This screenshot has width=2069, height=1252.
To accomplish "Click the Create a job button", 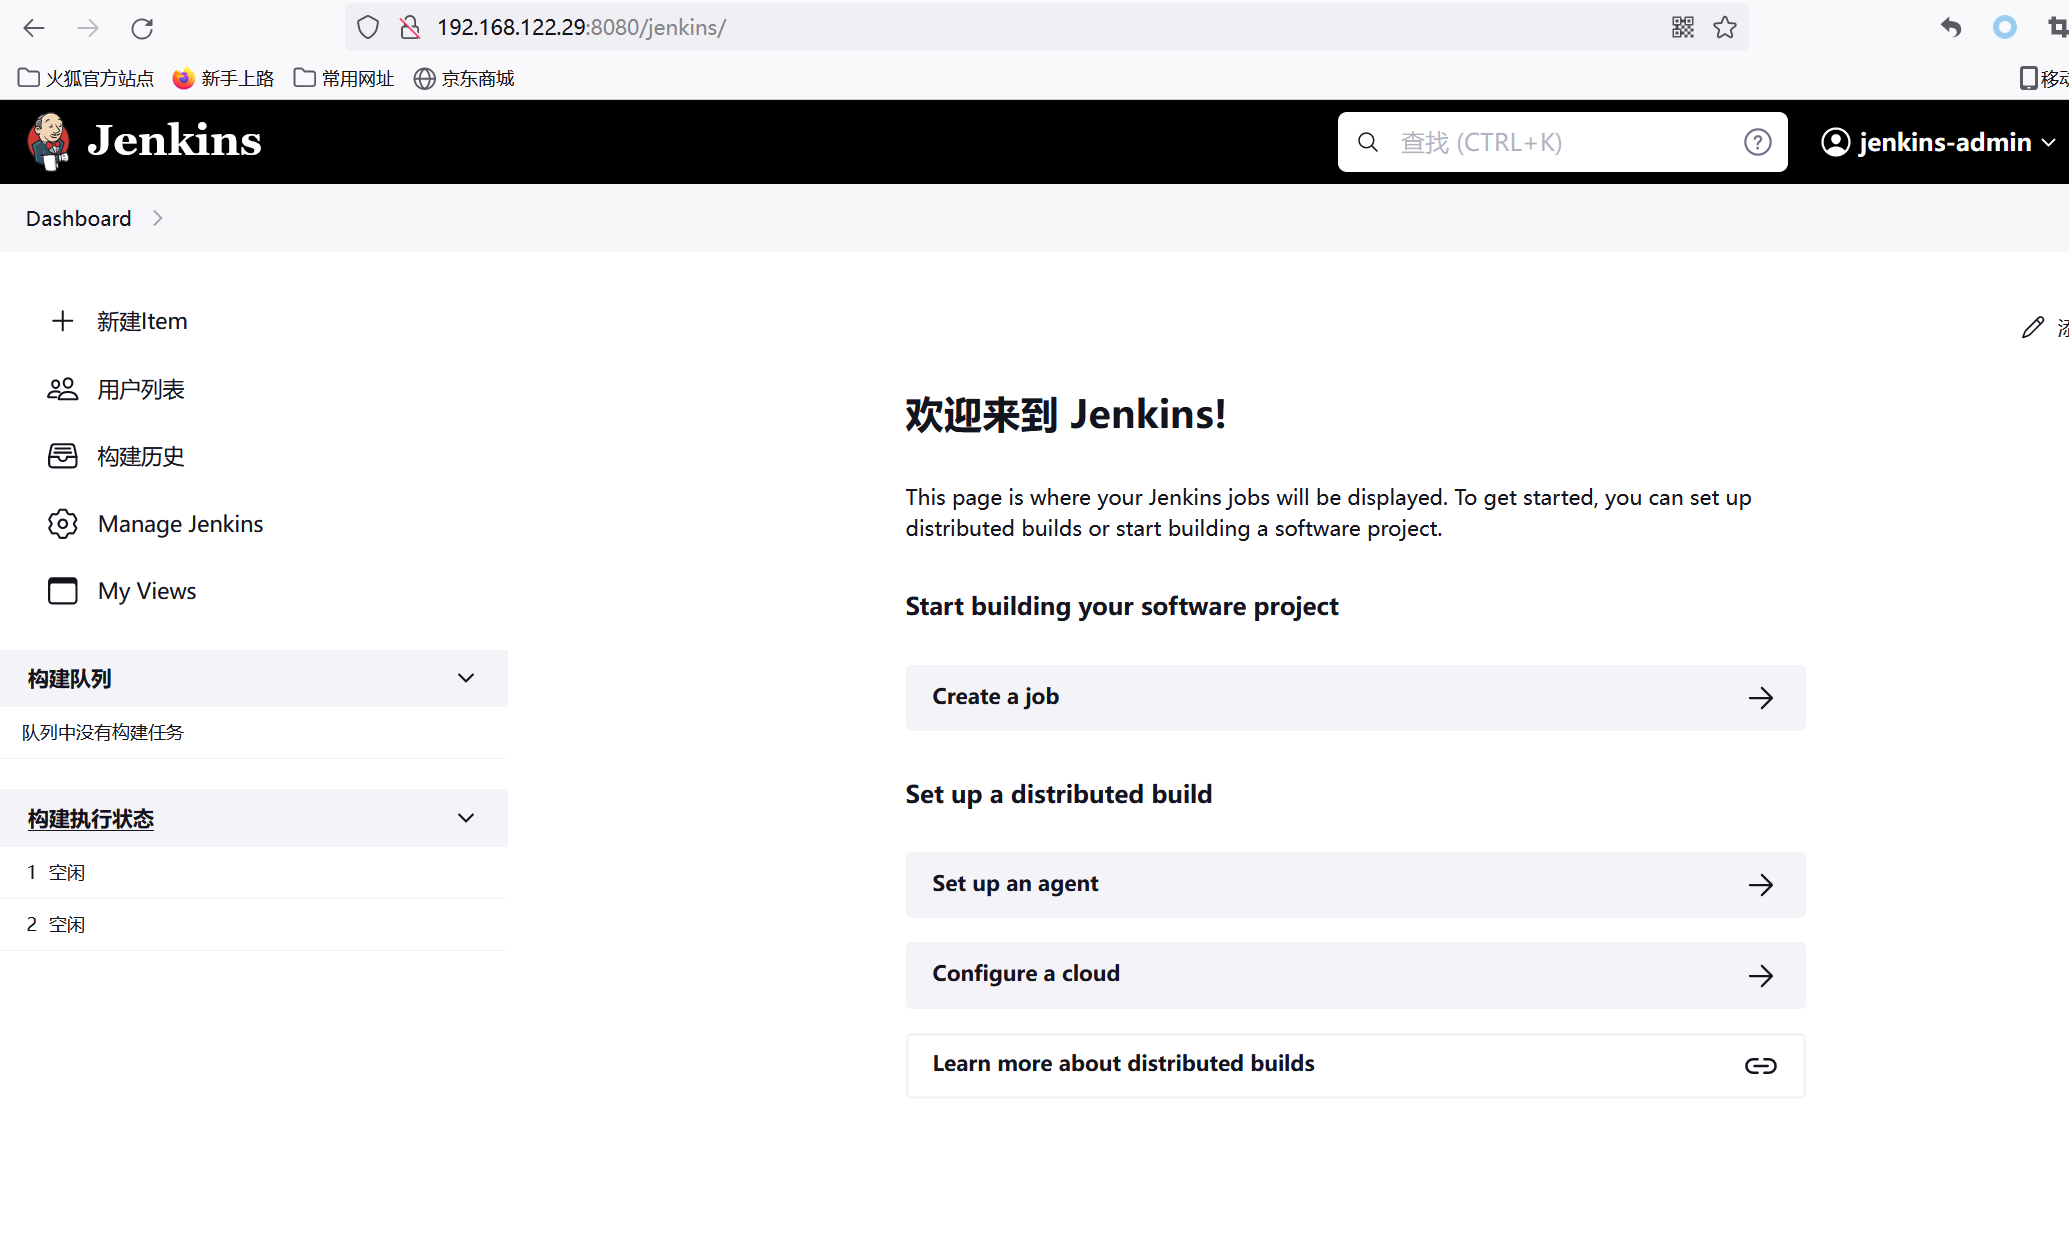I will point(1355,697).
